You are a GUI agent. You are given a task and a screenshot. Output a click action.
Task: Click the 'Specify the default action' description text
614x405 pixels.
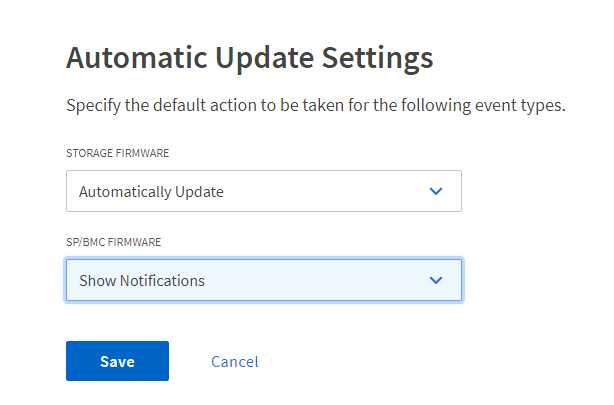tap(316, 105)
